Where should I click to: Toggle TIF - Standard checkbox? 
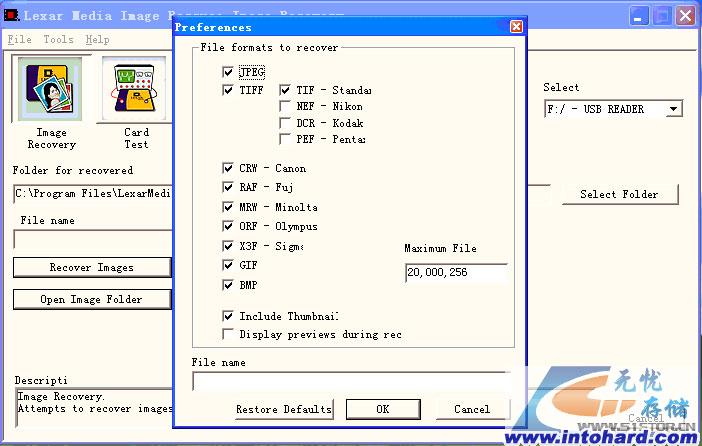click(285, 90)
